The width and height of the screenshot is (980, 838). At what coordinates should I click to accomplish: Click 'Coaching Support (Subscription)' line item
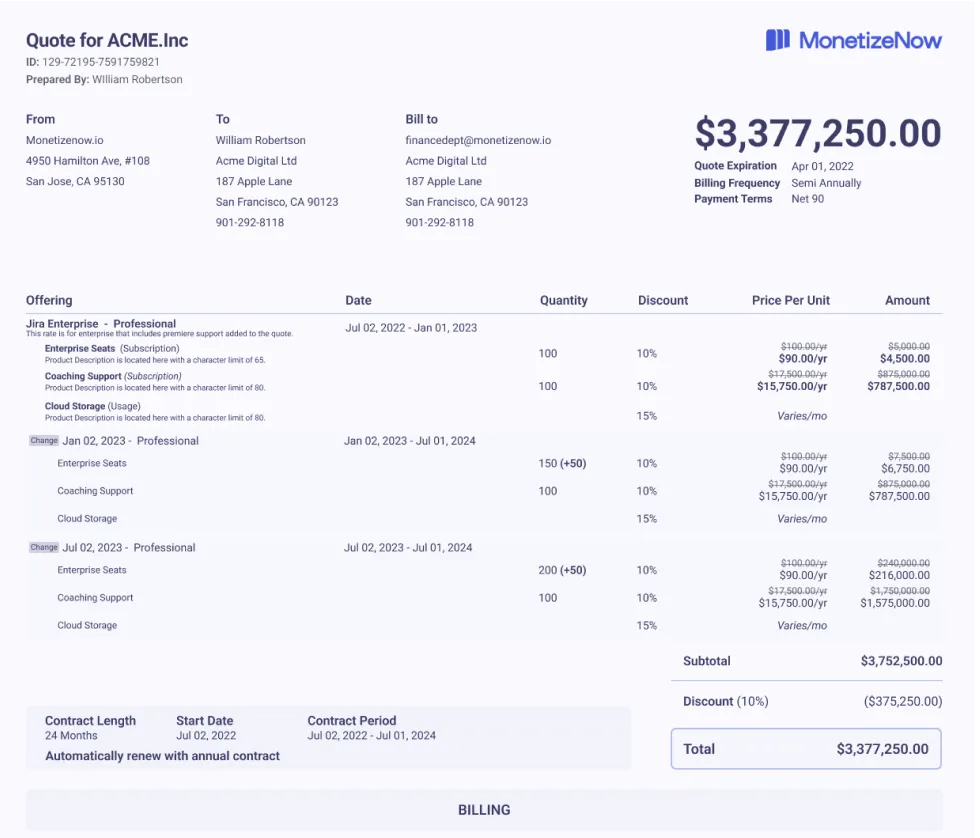tap(113, 376)
